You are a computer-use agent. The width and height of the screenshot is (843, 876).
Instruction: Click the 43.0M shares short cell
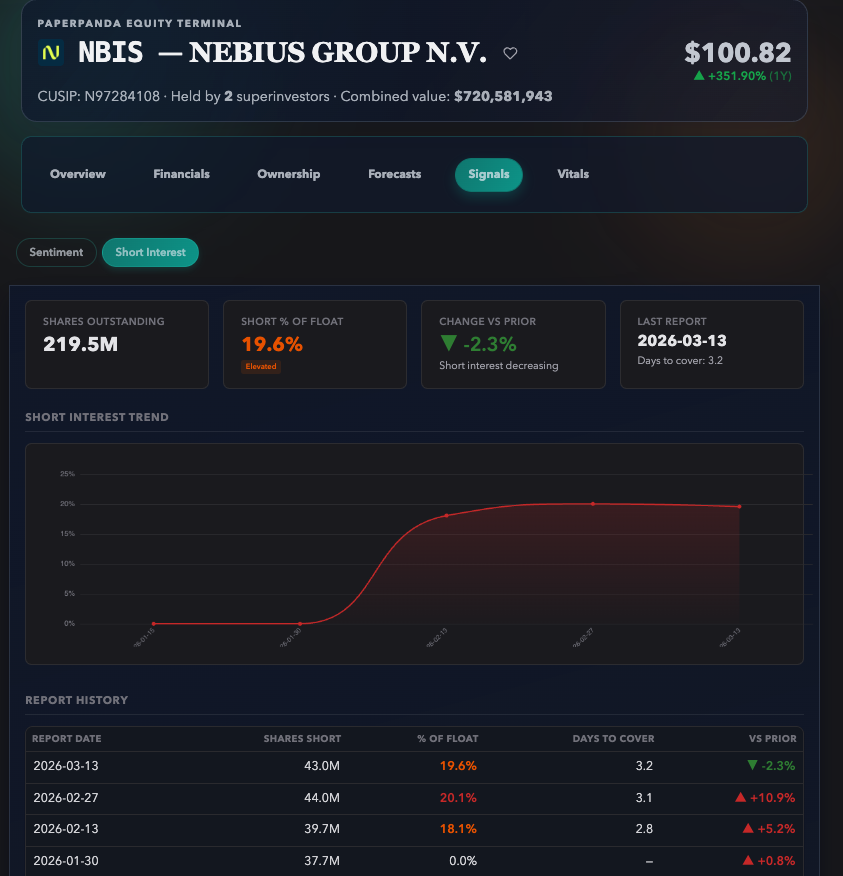tap(322, 766)
